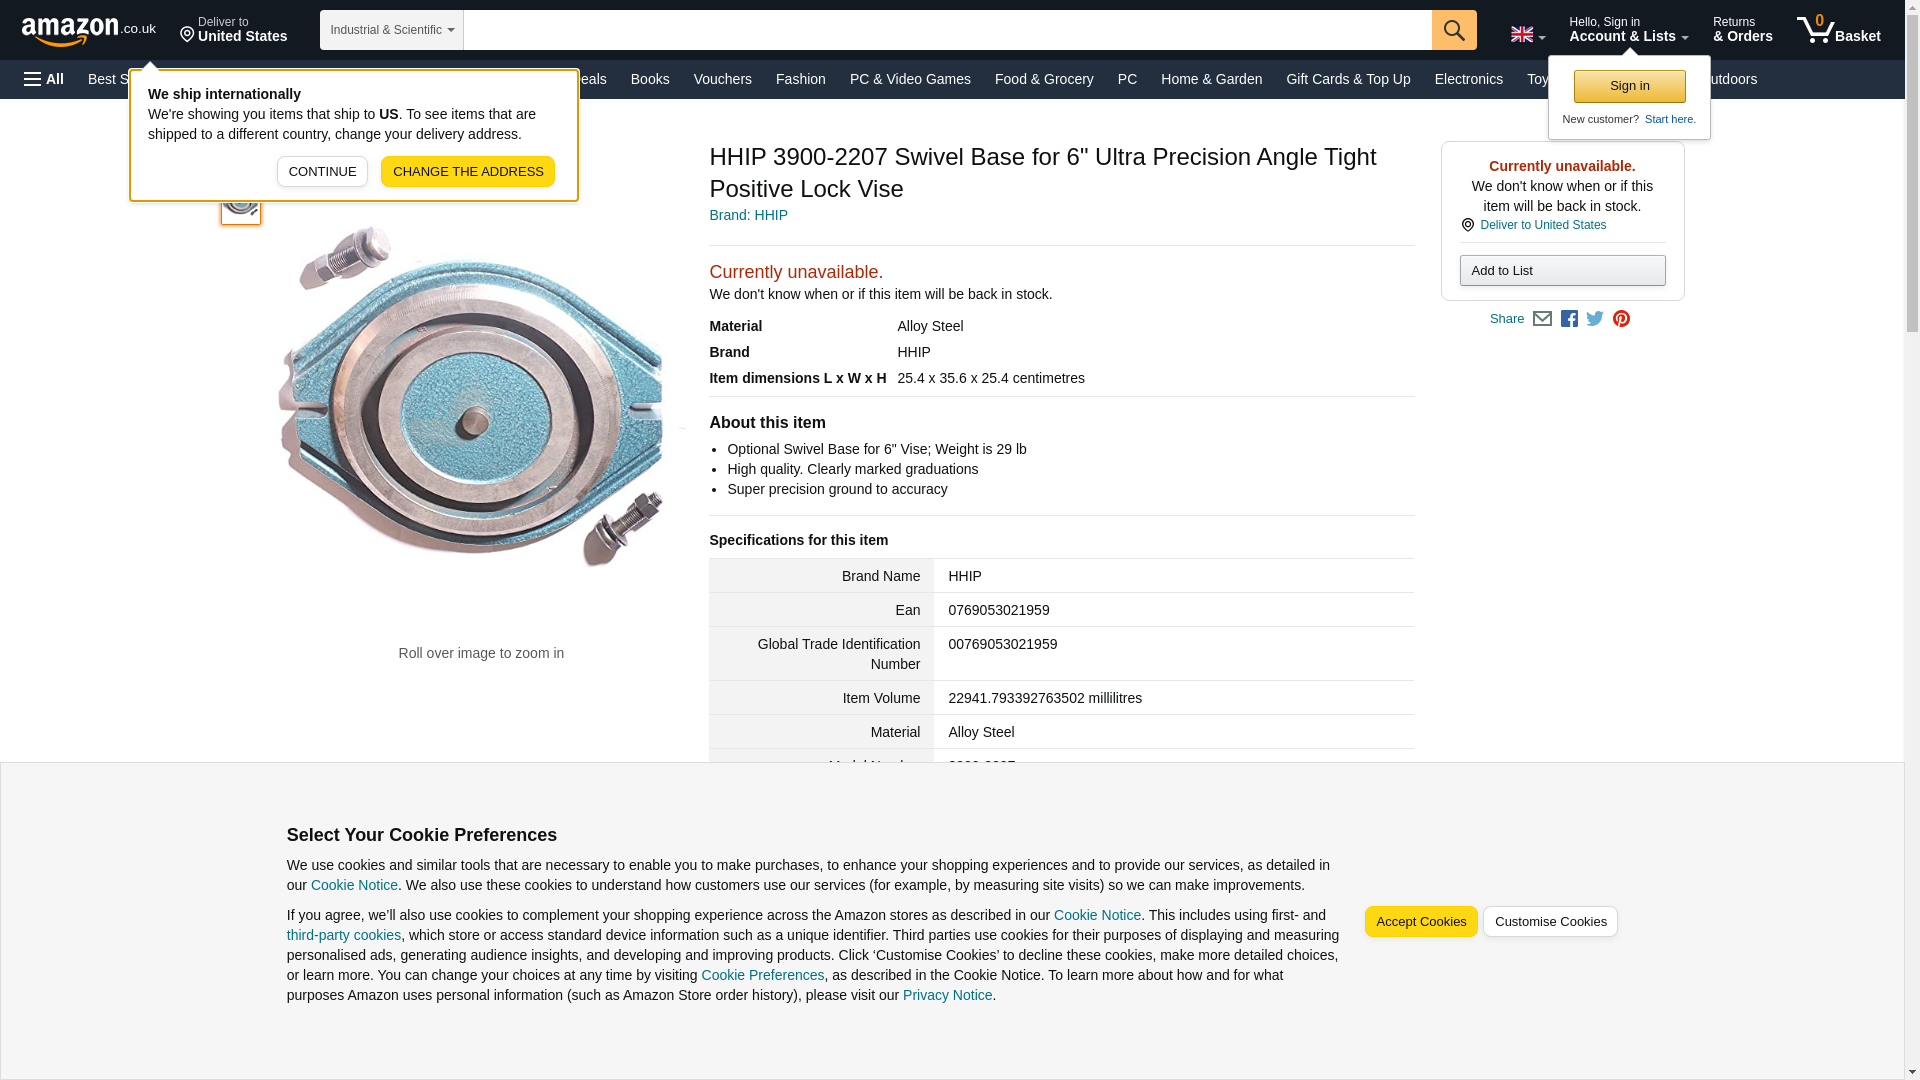
Task: Click the Brand: HHIP link
Action: [x=748, y=215]
